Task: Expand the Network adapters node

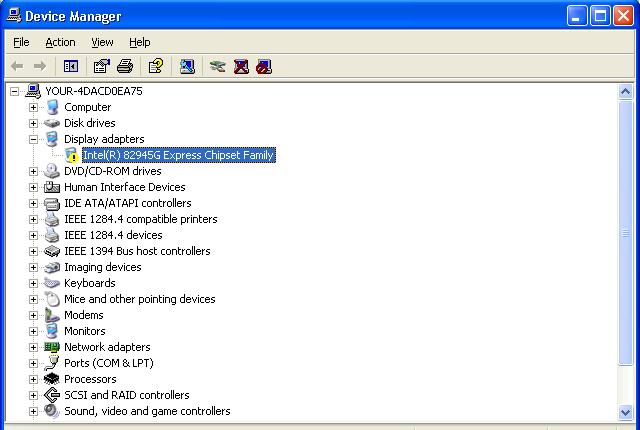Action: pos(33,347)
